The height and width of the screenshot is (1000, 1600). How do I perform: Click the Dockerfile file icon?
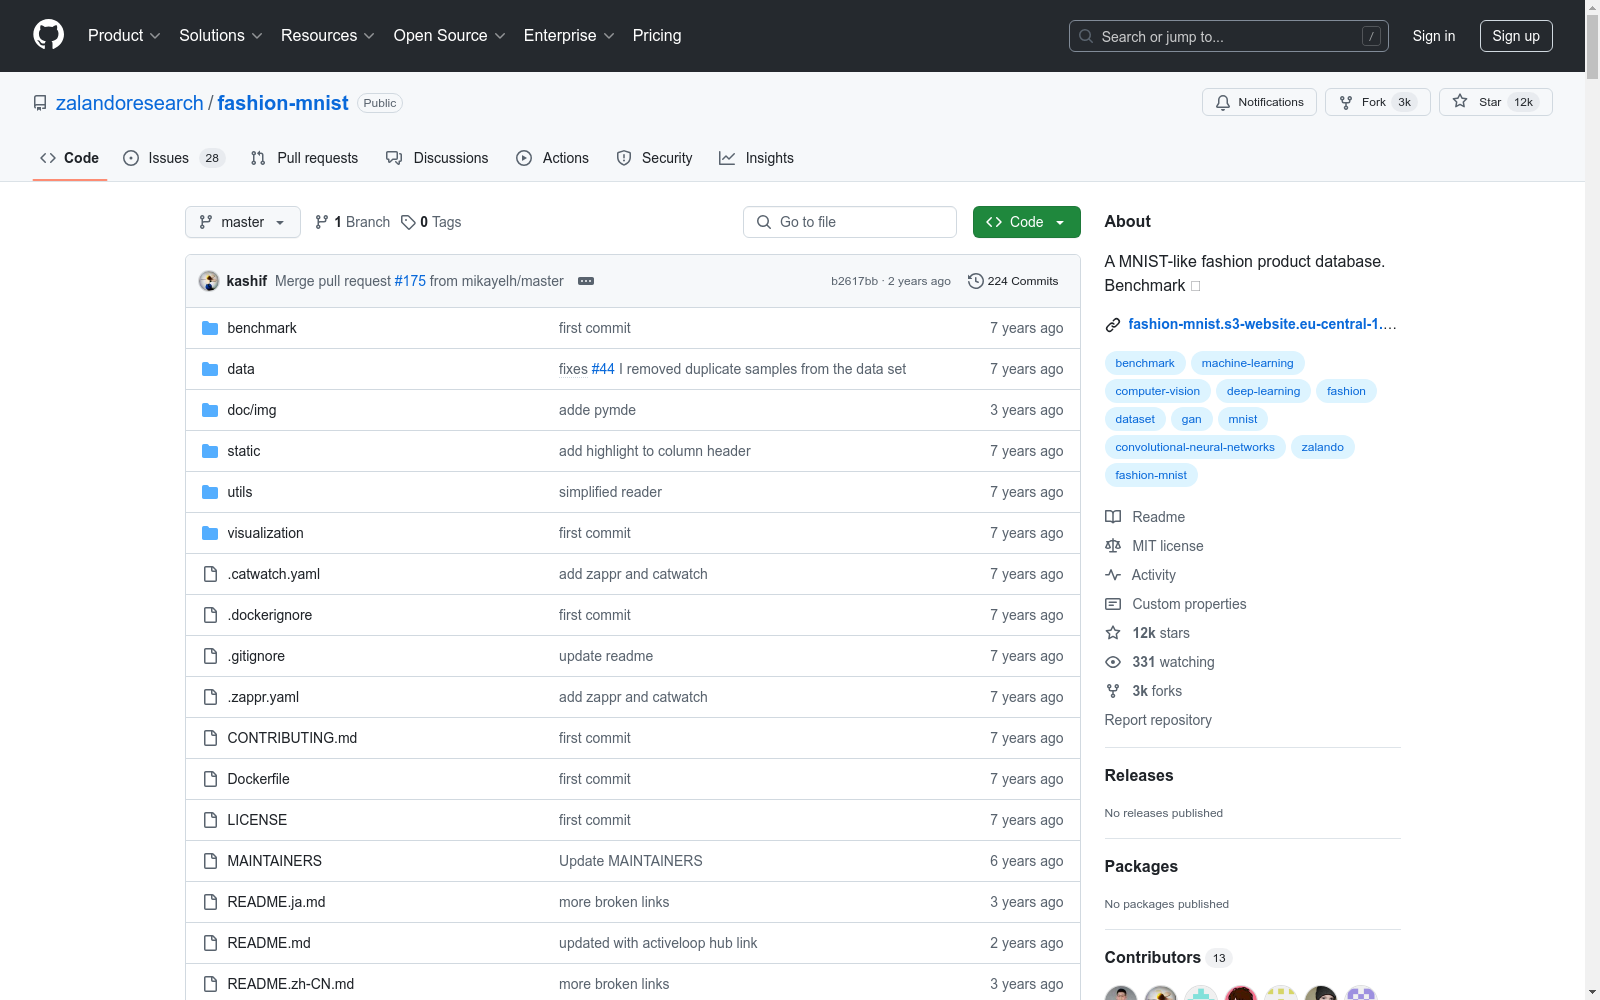[210, 779]
